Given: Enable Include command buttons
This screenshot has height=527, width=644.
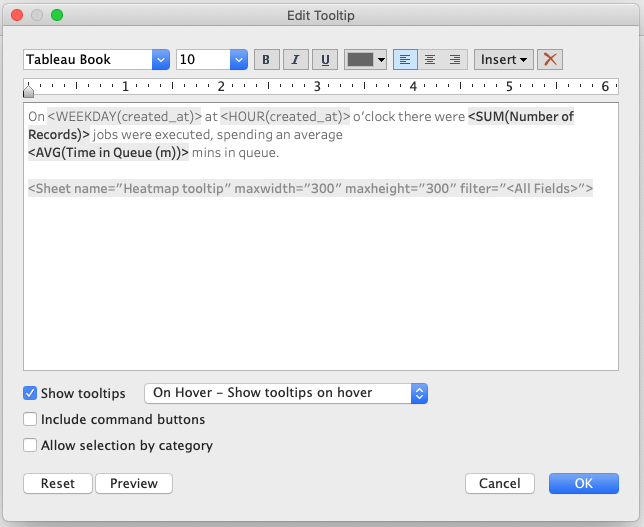Looking at the screenshot, I should point(30,419).
